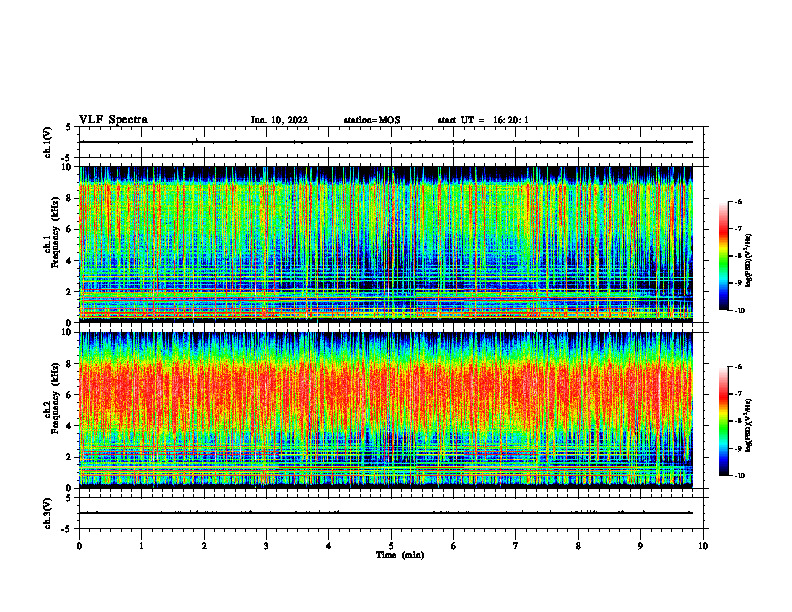Click the "ch.1(V)" waveform axis label
The image size is (792, 612).
coord(47,142)
